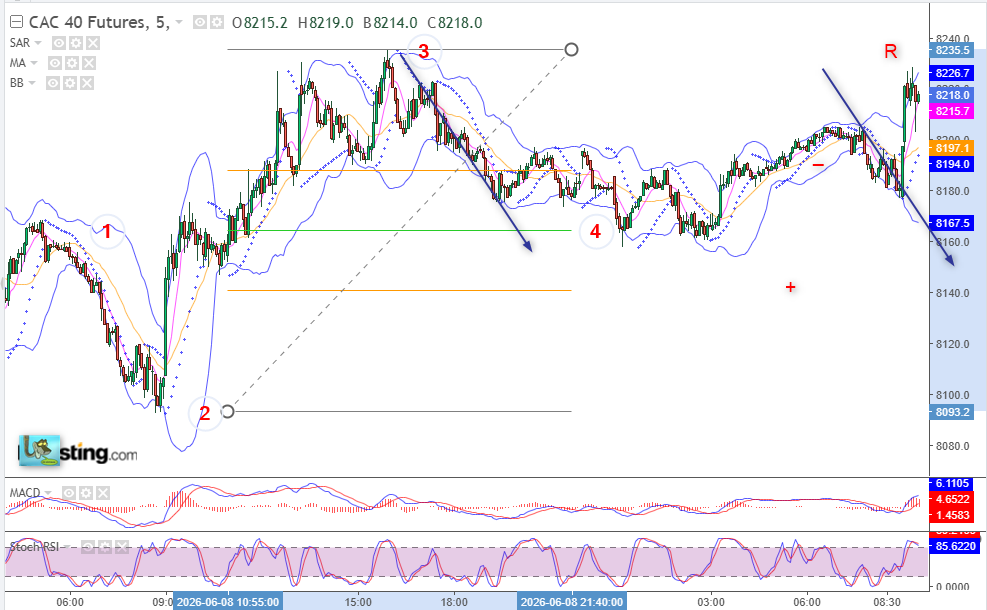Remove the Stoch RSI indicator
Viewport: 987px width, 610px height.
tap(121, 547)
